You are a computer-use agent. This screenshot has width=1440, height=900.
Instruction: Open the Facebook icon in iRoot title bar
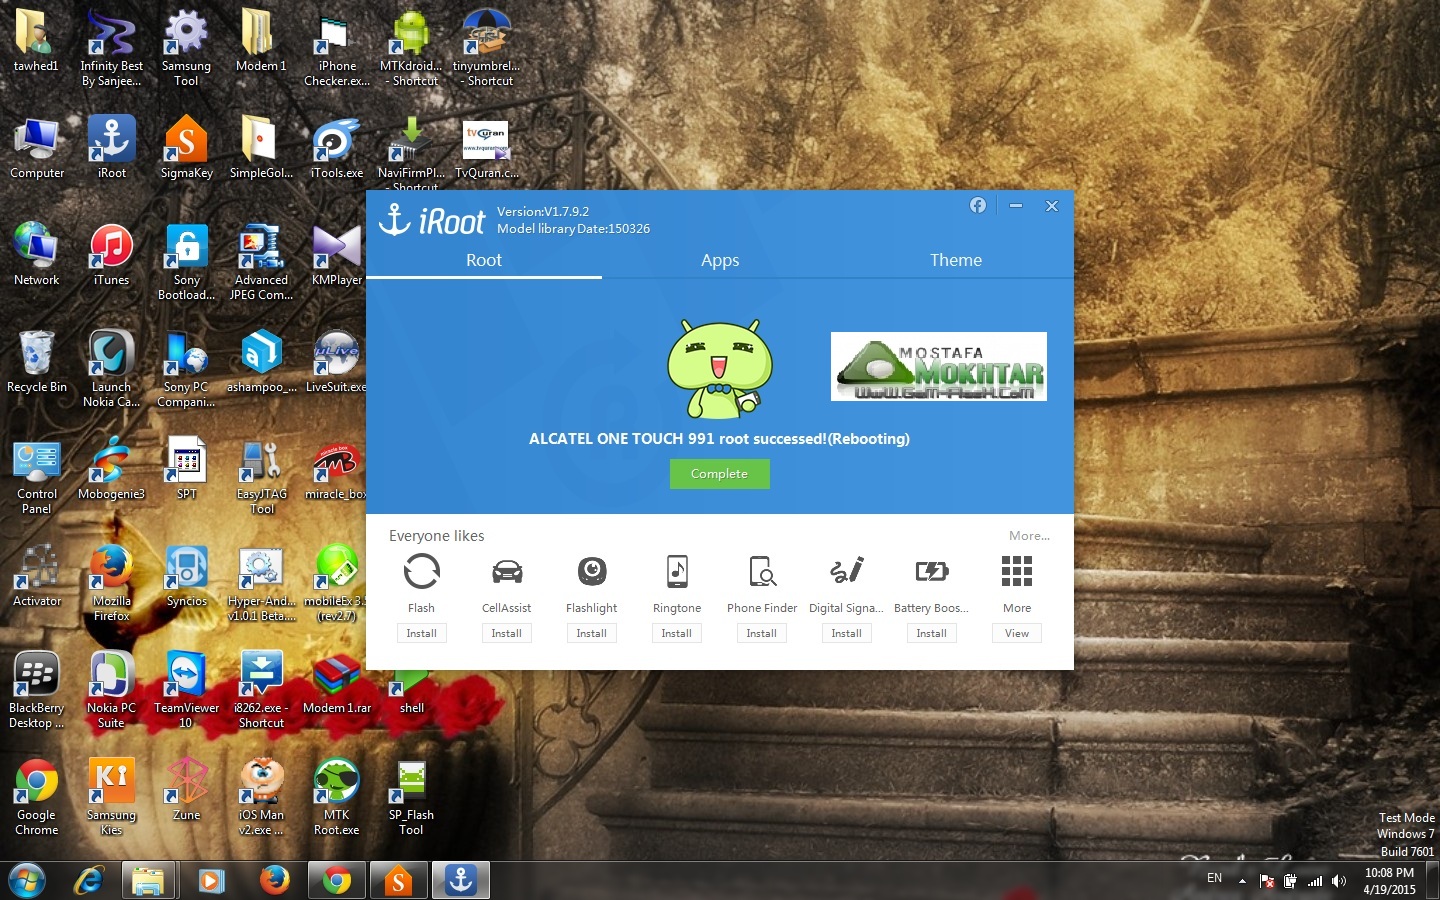pyautogui.click(x=978, y=205)
